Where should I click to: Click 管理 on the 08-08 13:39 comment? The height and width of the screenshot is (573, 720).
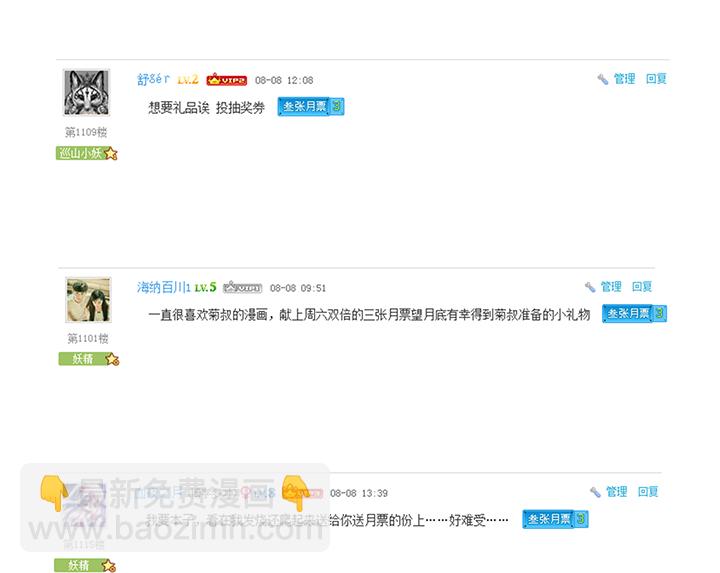(x=616, y=492)
